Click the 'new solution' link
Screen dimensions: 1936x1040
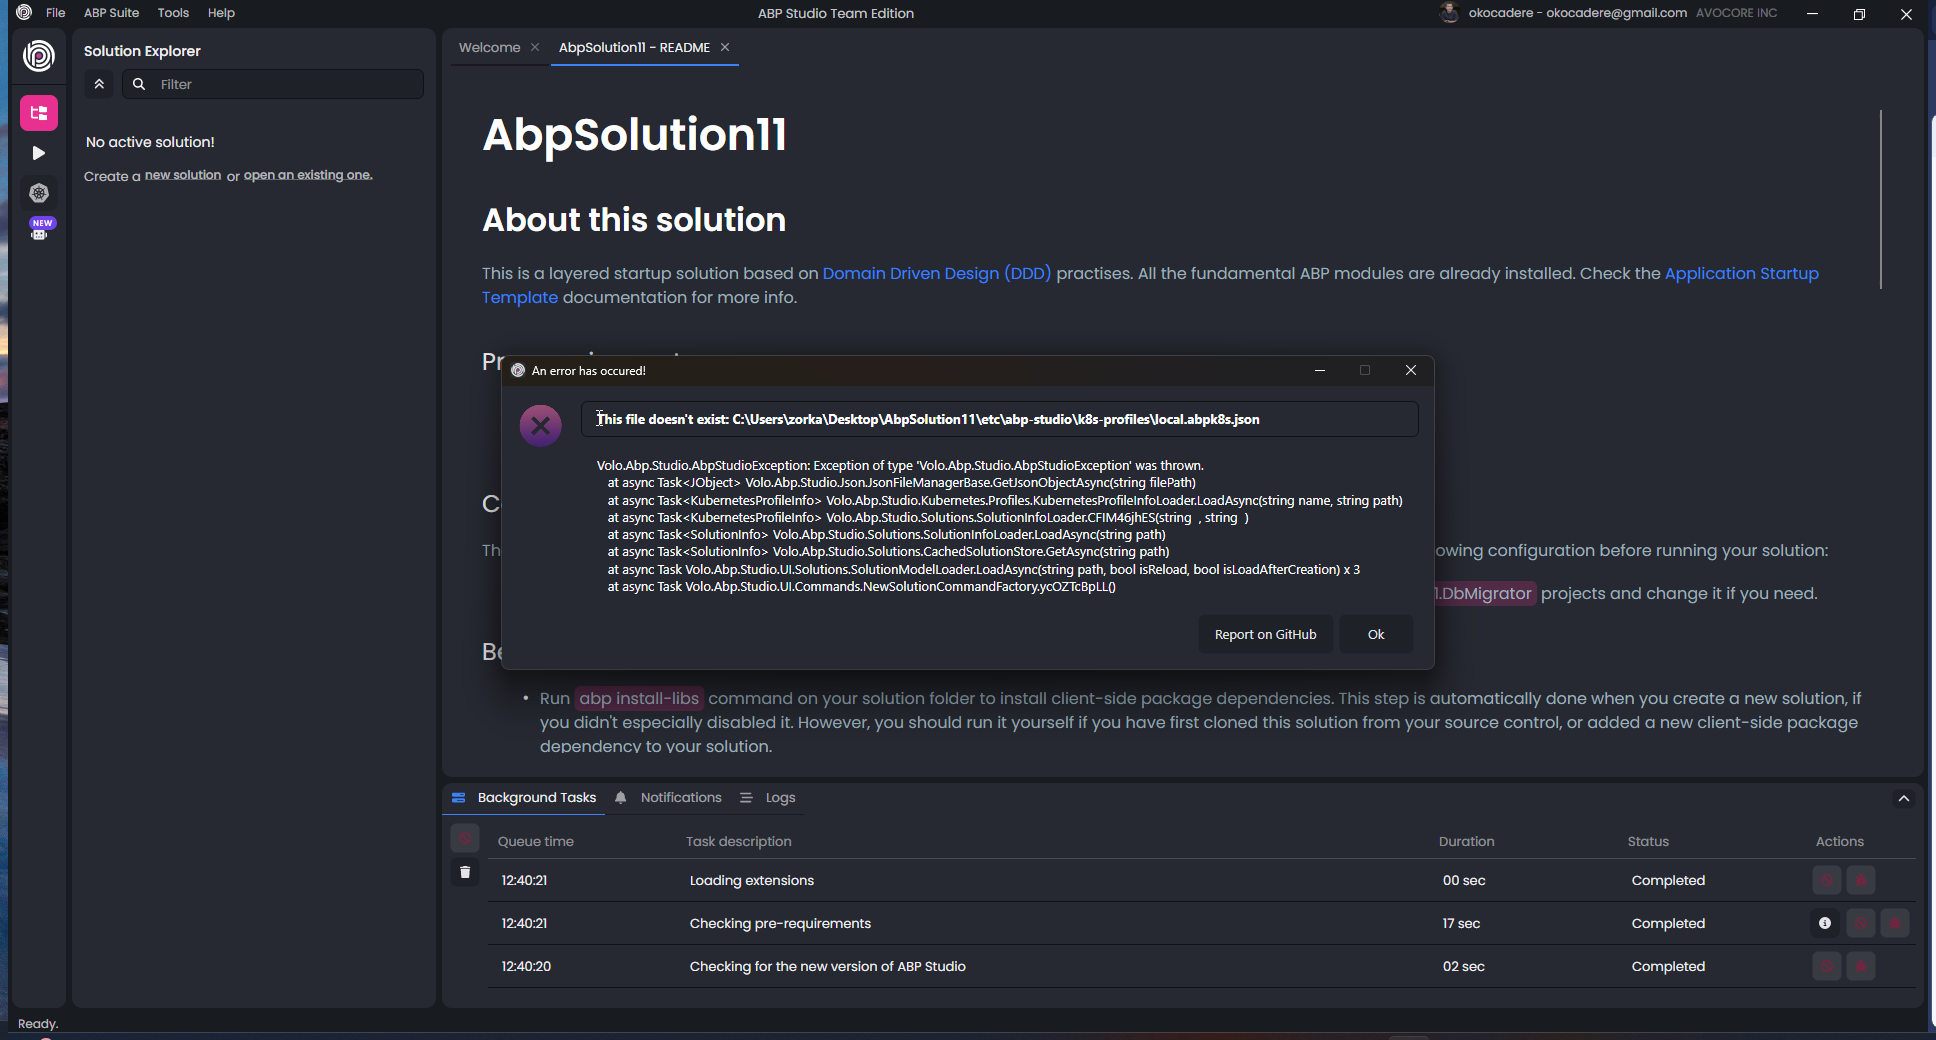(x=183, y=175)
